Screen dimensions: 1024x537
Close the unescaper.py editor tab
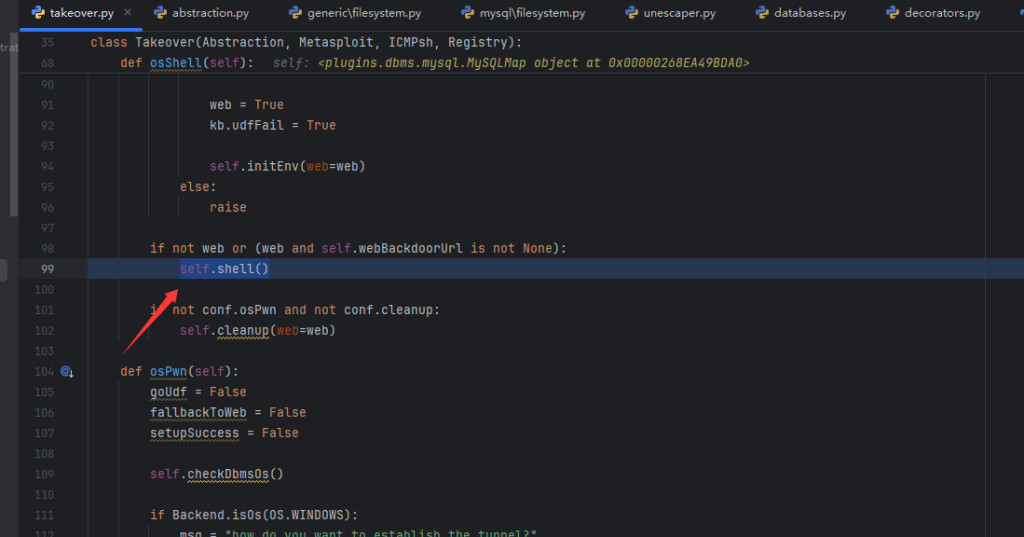point(729,13)
